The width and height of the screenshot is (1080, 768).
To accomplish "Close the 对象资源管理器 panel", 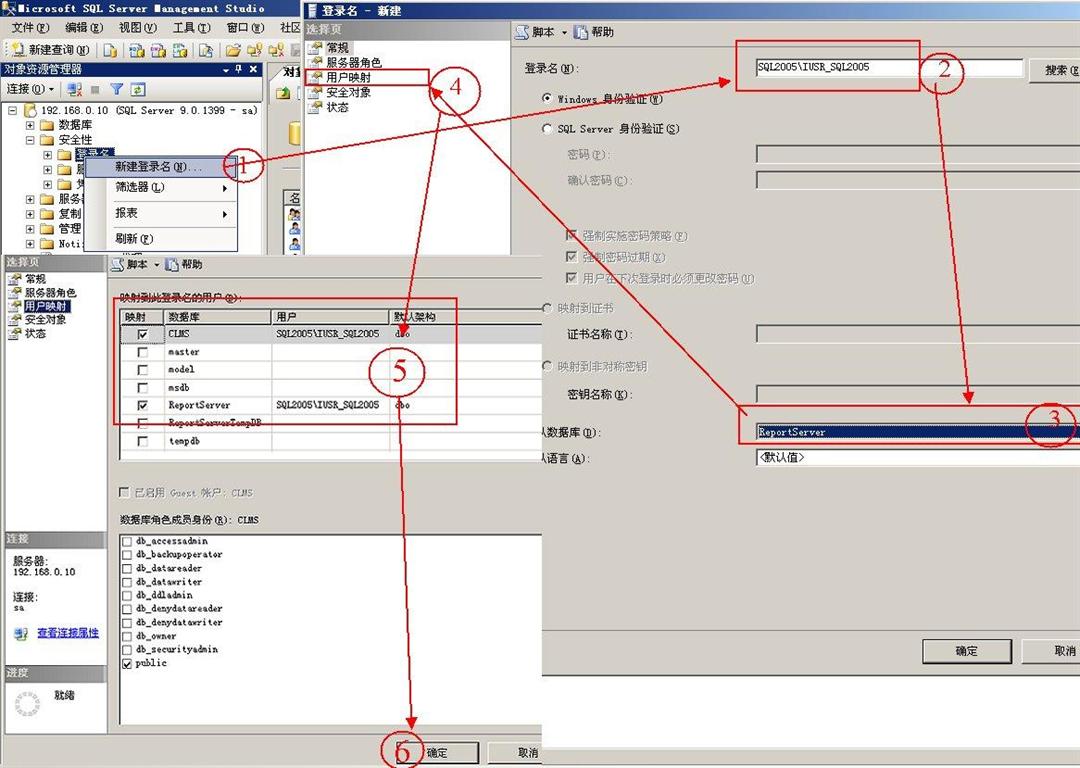I will (x=253, y=70).
